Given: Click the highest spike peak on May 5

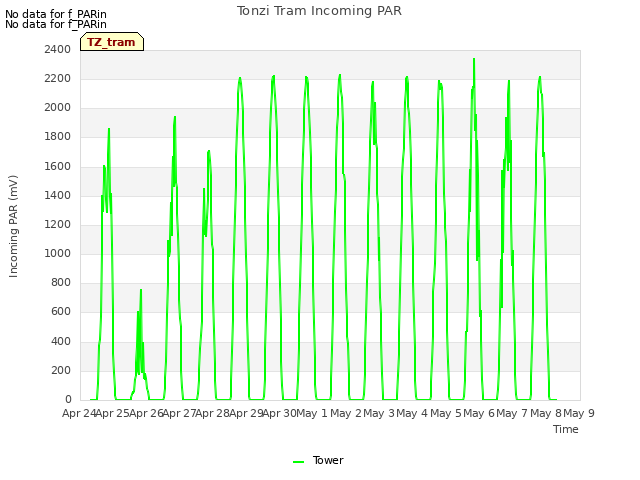Looking at the screenshot, I should (474, 59).
